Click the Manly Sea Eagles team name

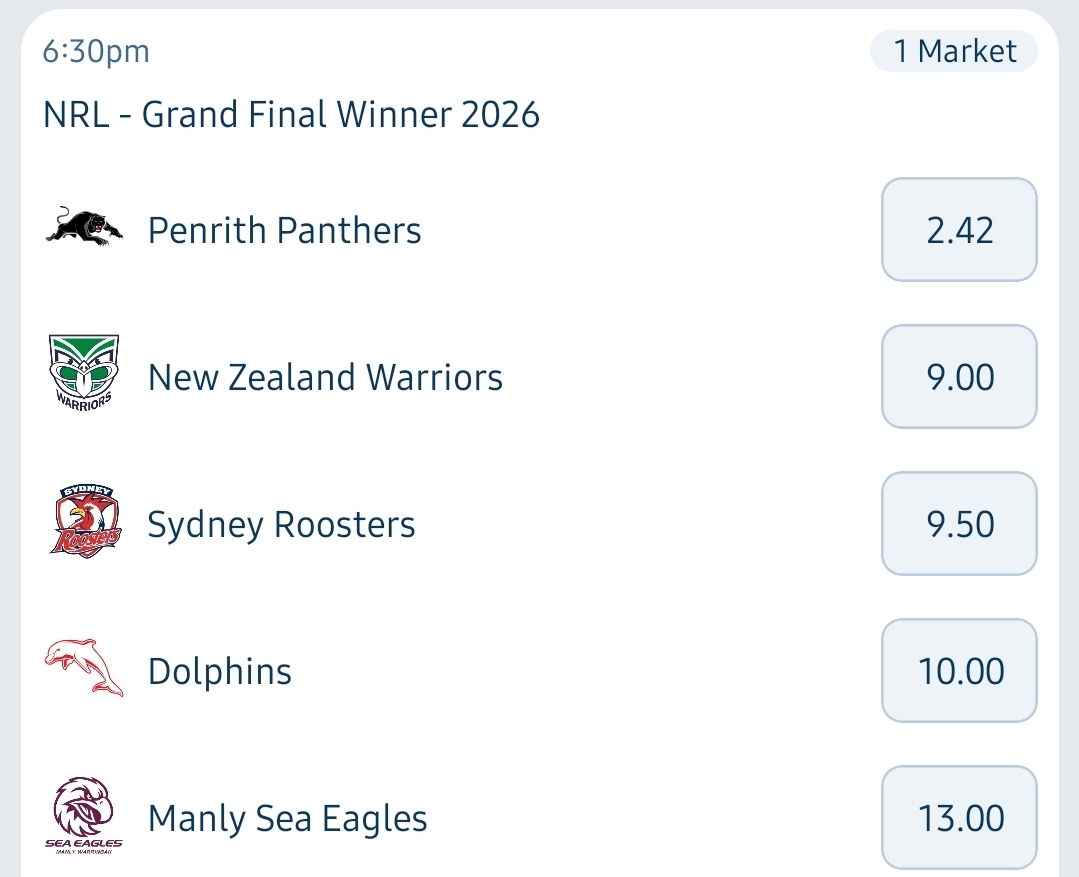coord(288,819)
